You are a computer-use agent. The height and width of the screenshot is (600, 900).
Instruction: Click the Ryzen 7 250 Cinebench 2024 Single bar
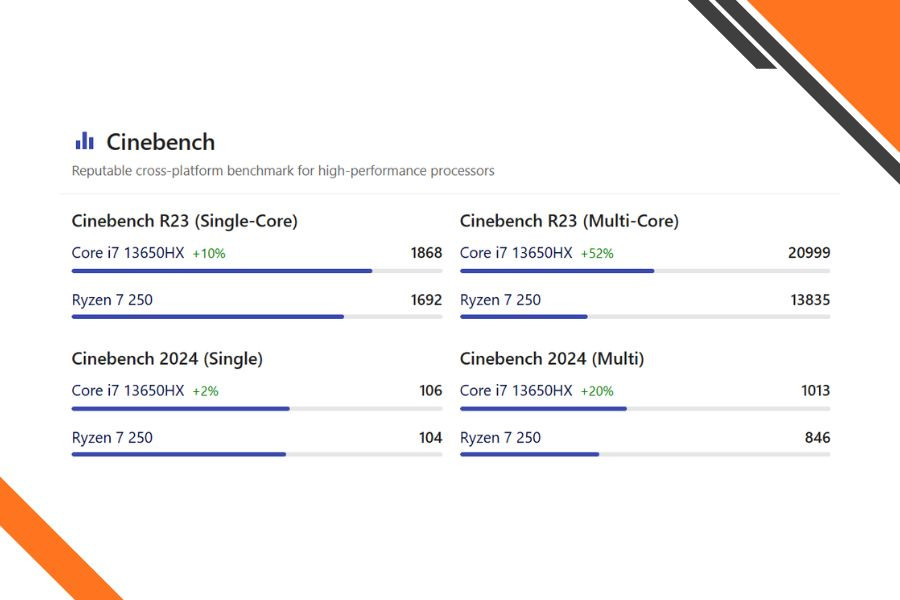click(179, 454)
